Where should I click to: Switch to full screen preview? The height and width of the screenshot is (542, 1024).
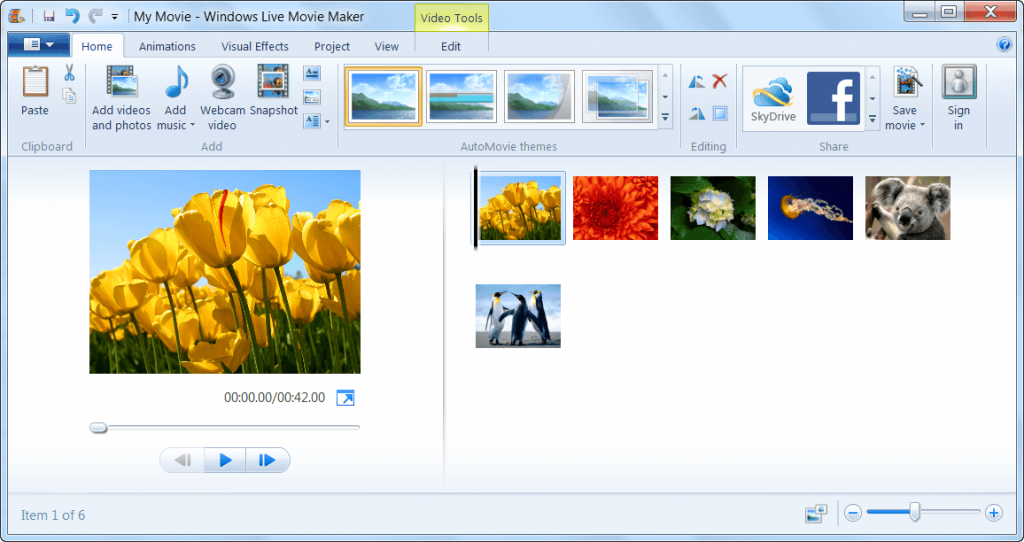coord(345,398)
